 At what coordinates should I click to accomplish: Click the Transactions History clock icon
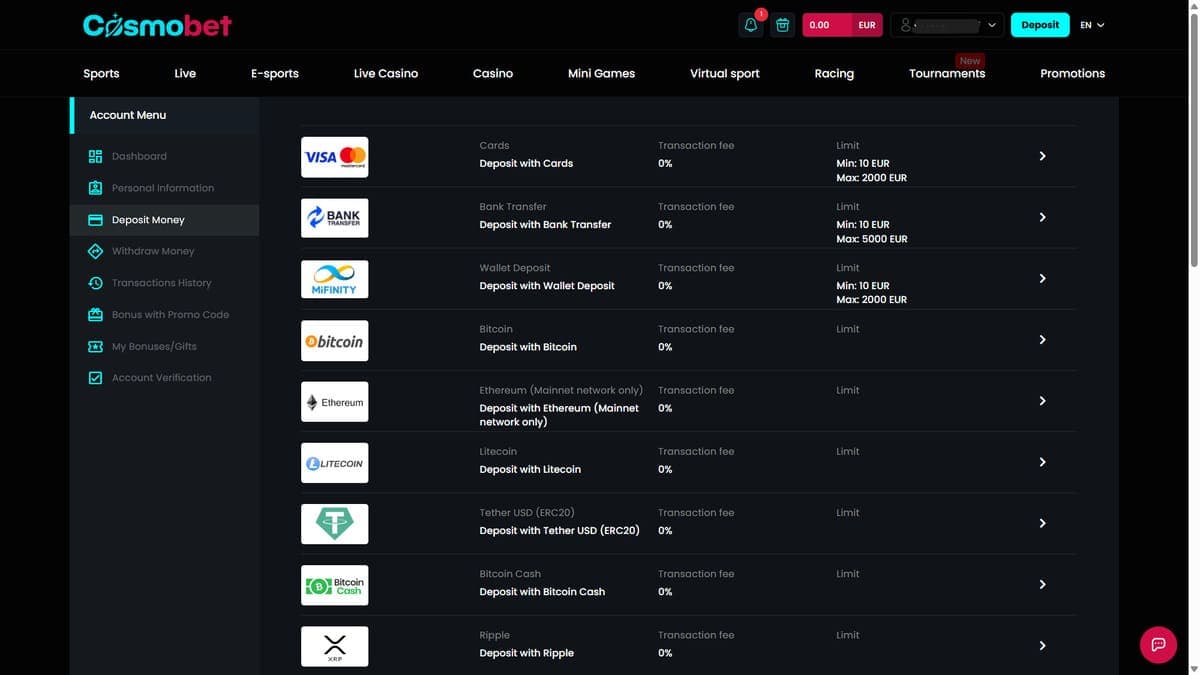tap(96, 283)
